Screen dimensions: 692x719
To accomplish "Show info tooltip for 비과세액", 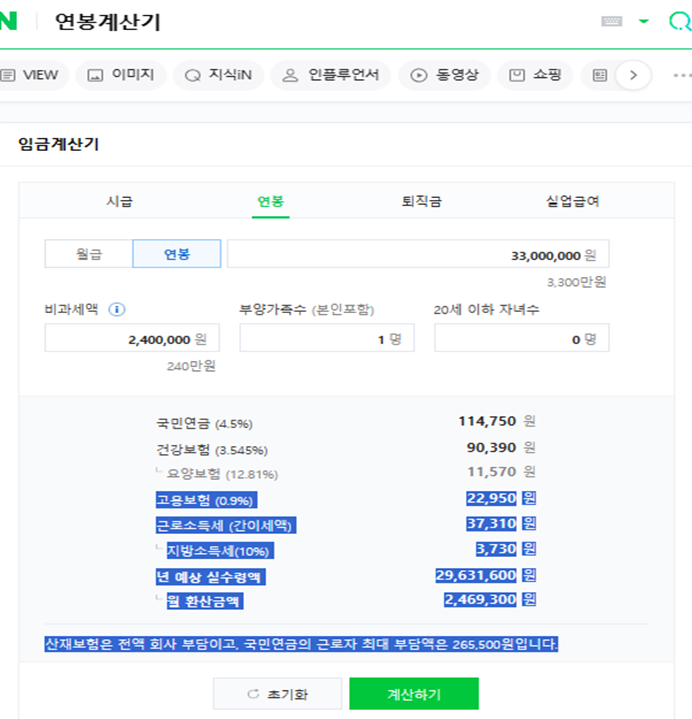I will click(x=116, y=310).
